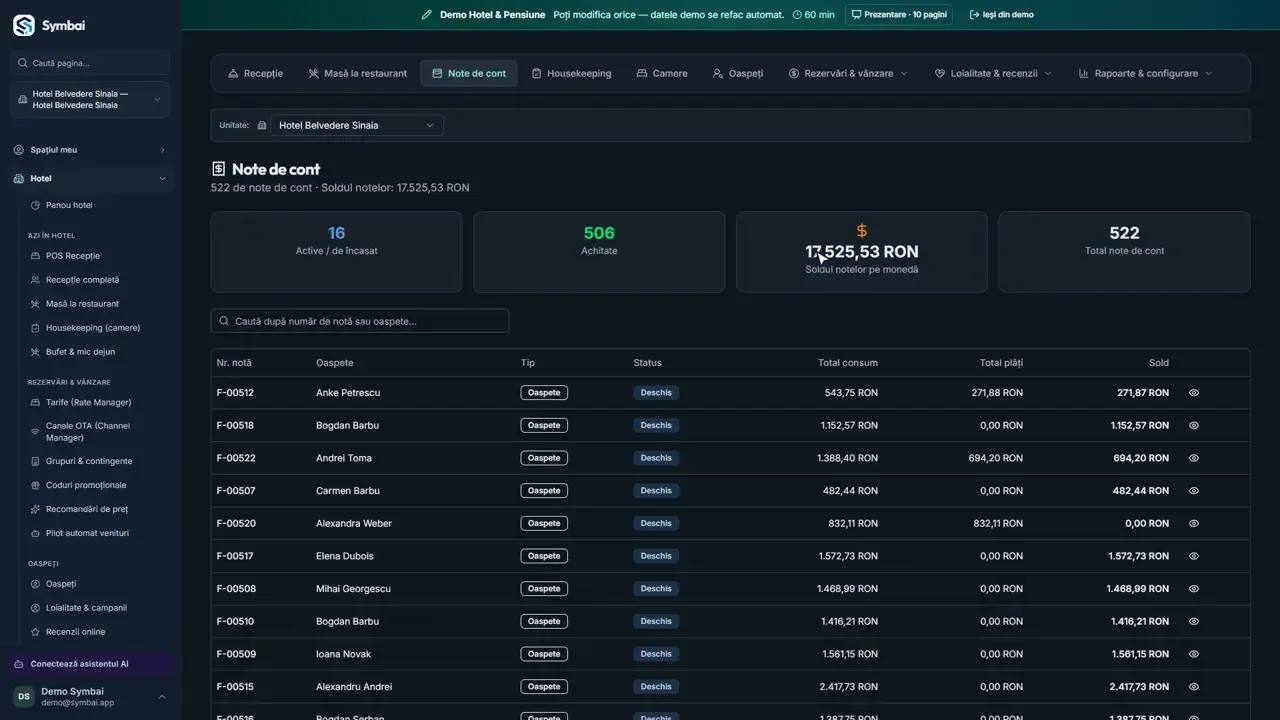Click the Conectează asistentul AI icon

point(19,664)
